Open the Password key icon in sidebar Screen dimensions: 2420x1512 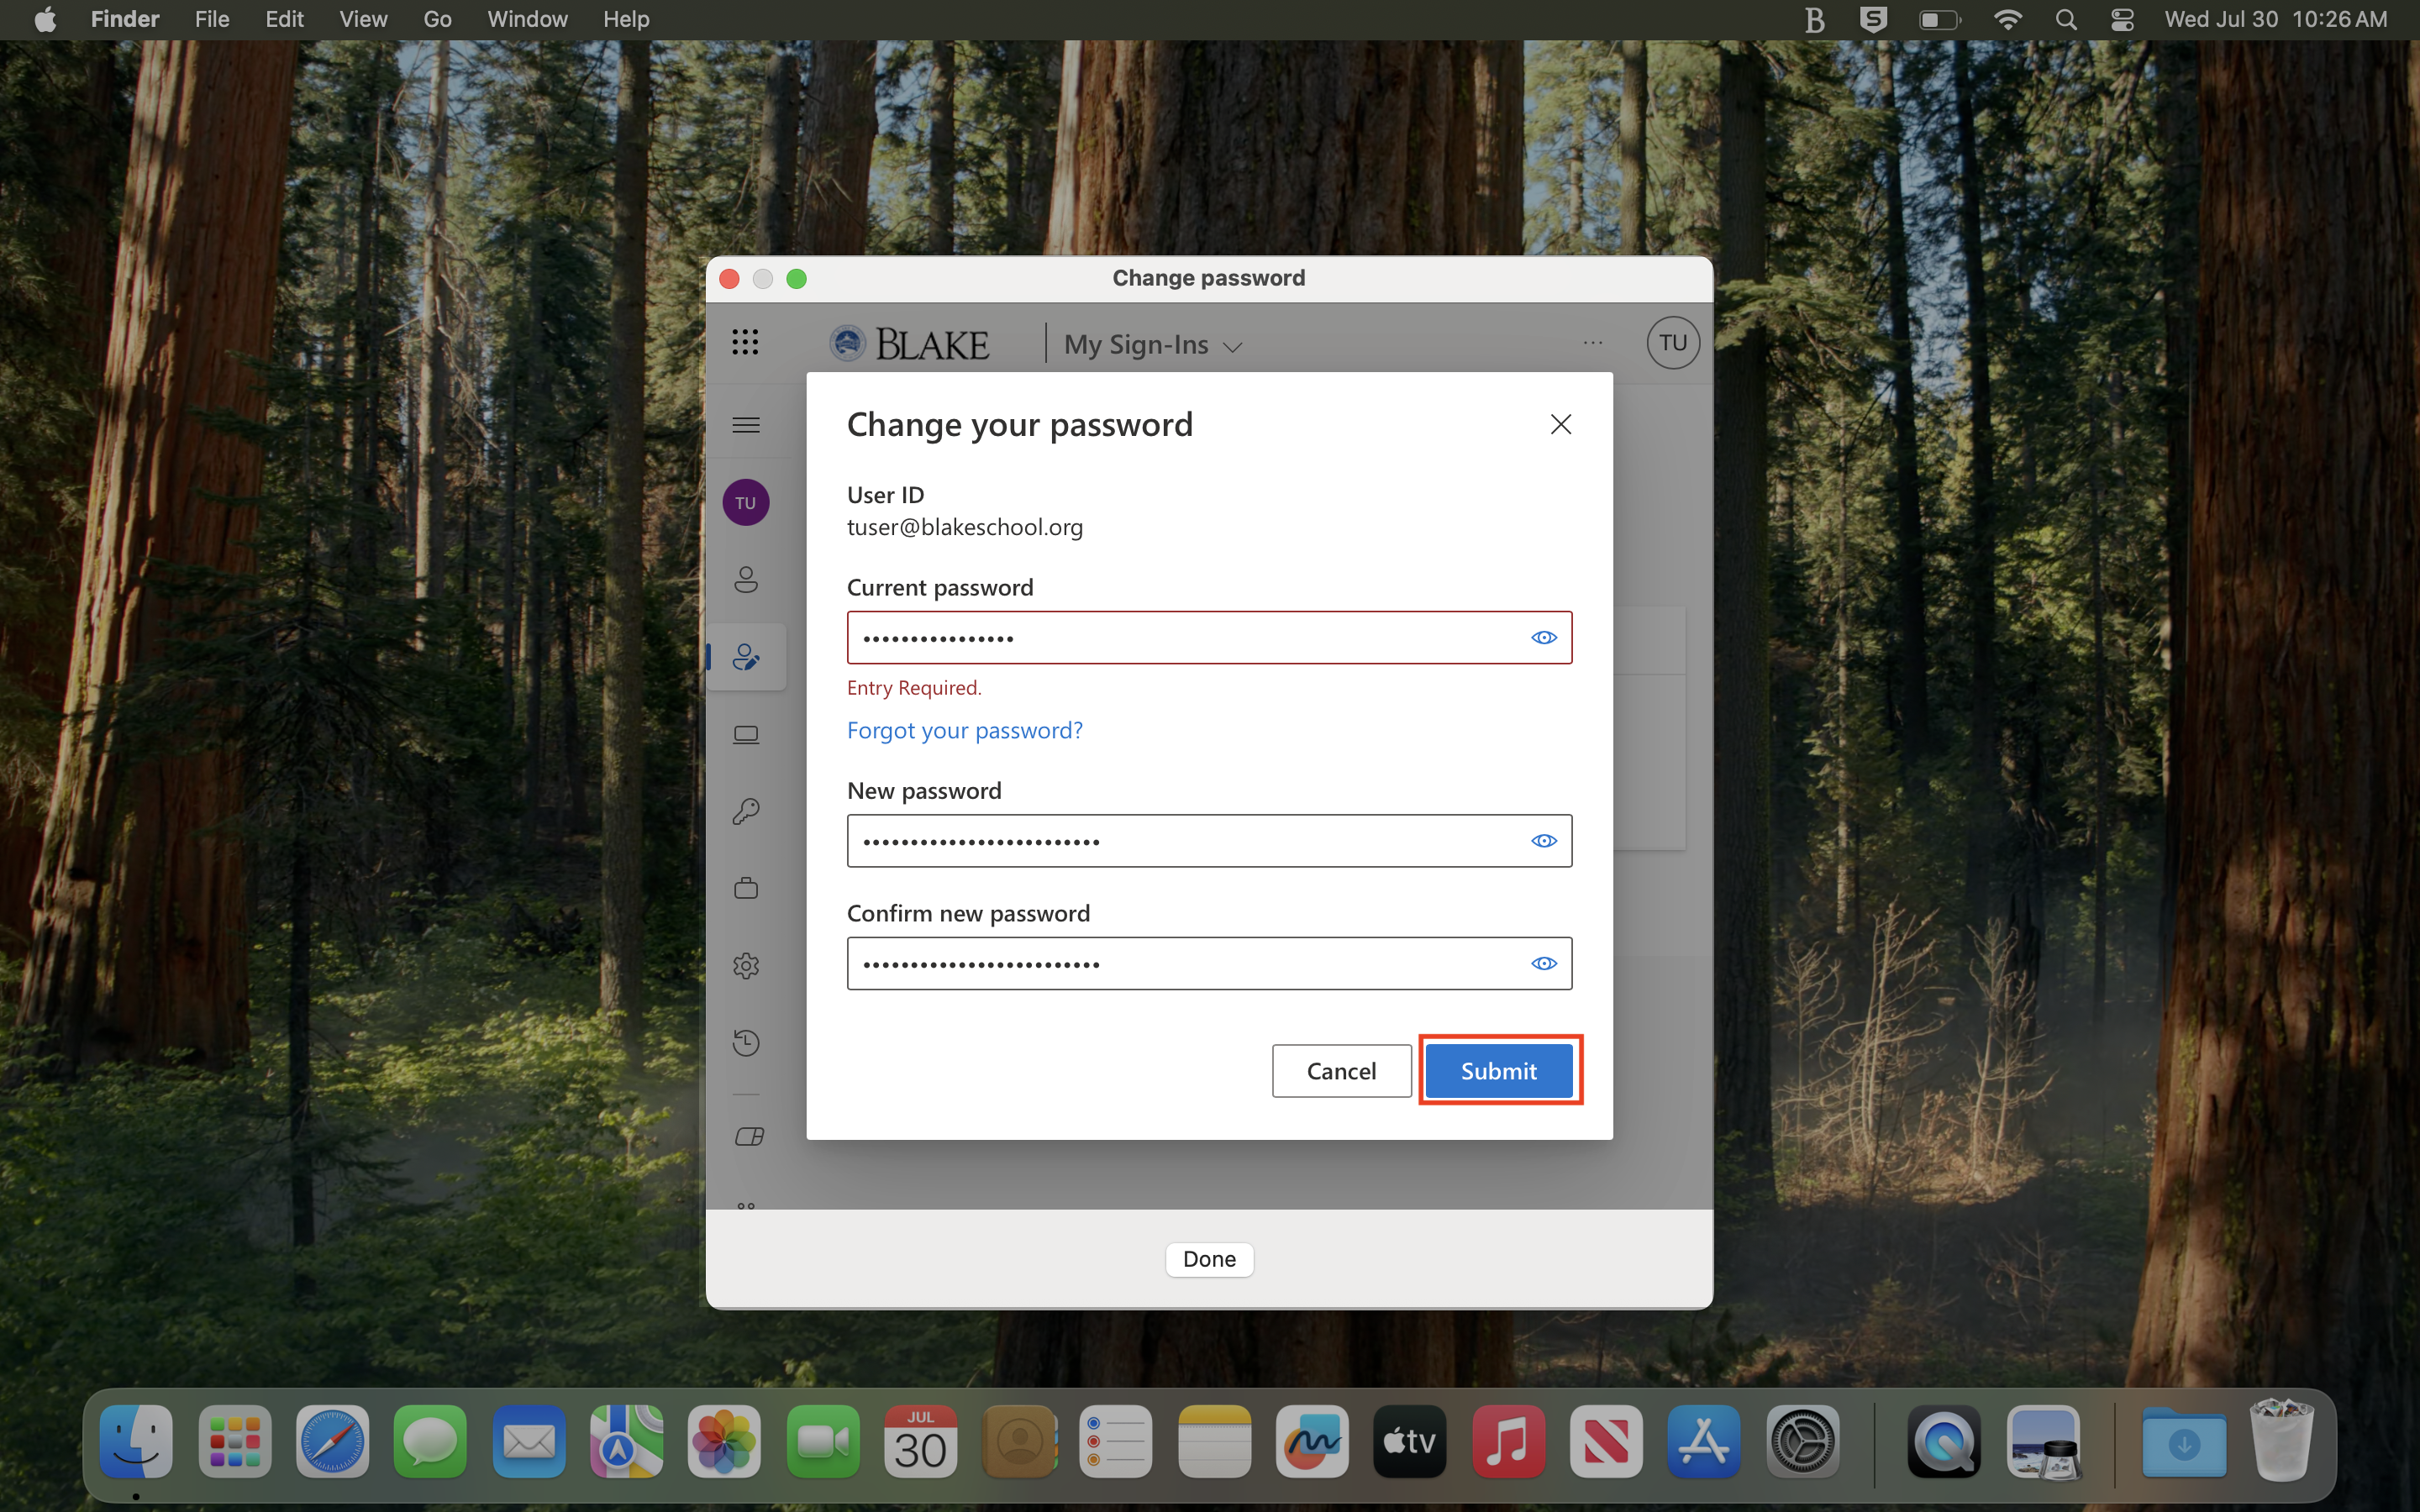tap(746, 811)
